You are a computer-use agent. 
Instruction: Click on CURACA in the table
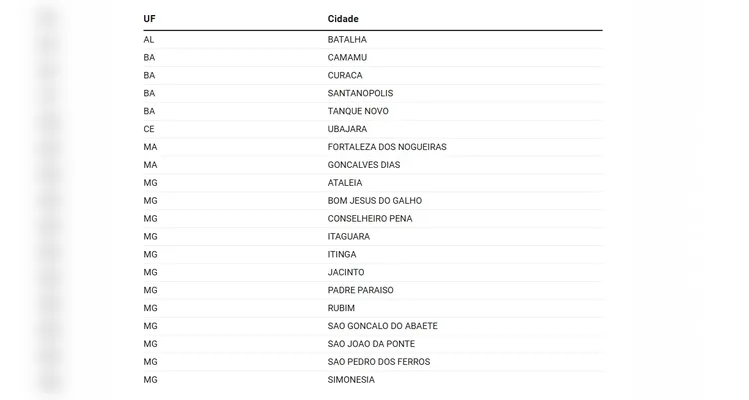pos(345,75)
